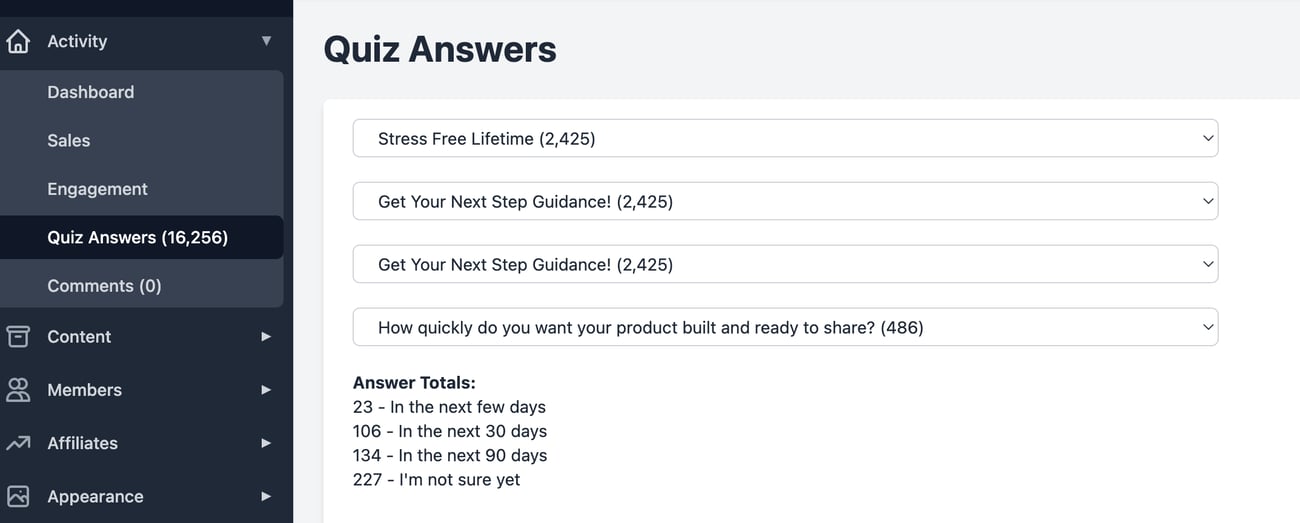Click the Affiliates trending arrow icon

click(17, 443)
